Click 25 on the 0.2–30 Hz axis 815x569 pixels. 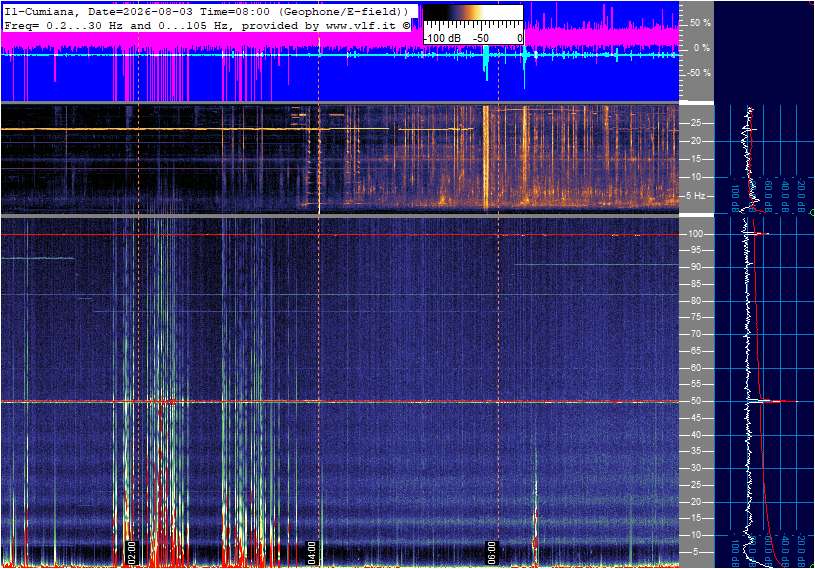695,123
